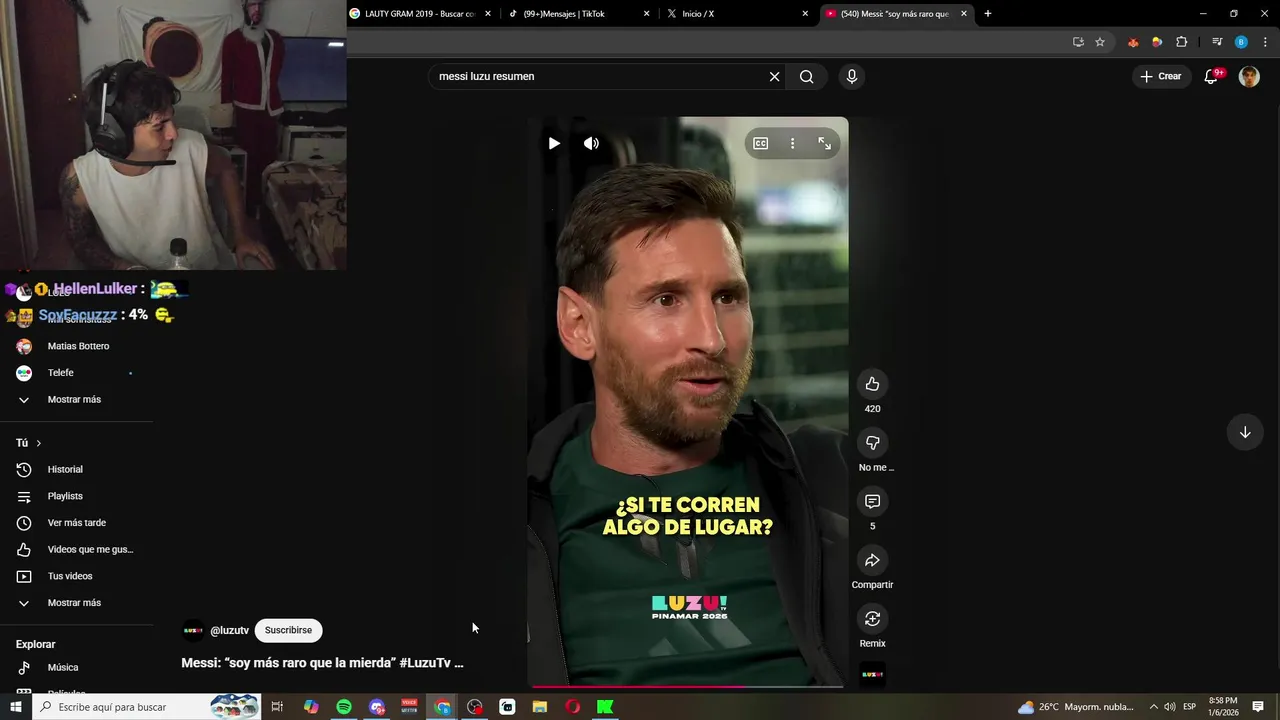This screenshot has height=720, width=1280.
Task: Open a new browser tab
Action: [988, 14]
